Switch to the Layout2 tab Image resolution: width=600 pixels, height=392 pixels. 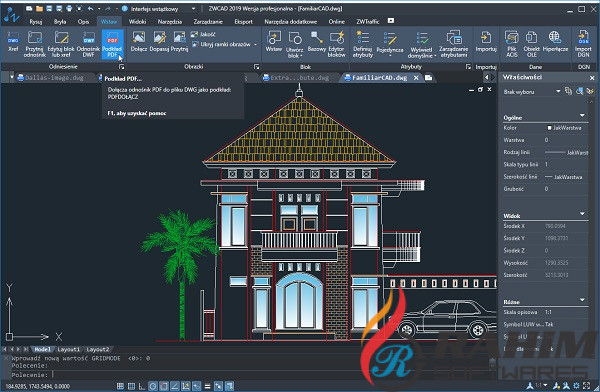[x=98, y=349]
